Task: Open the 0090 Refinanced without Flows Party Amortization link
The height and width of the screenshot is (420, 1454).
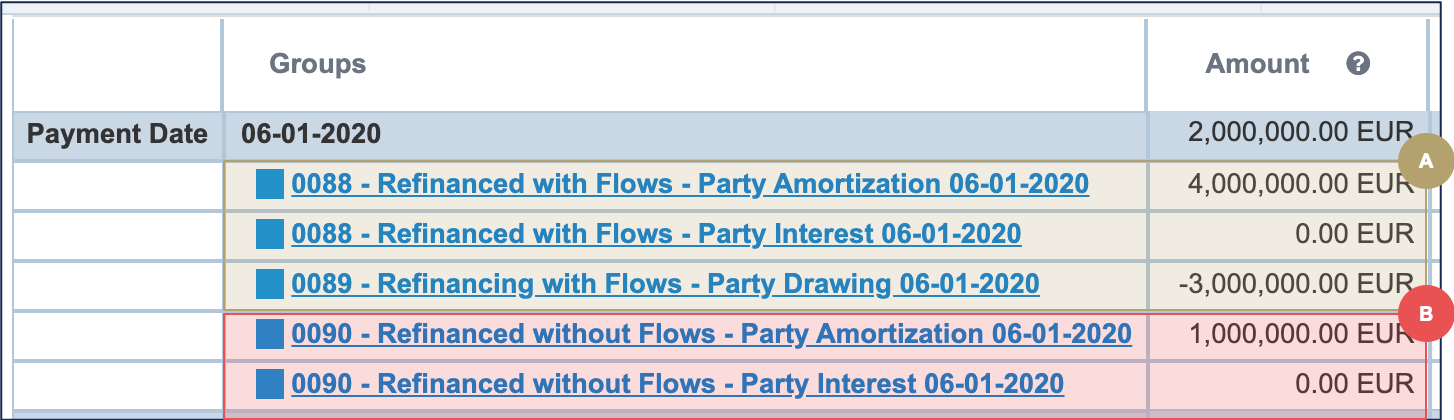Action: (711, 334)
